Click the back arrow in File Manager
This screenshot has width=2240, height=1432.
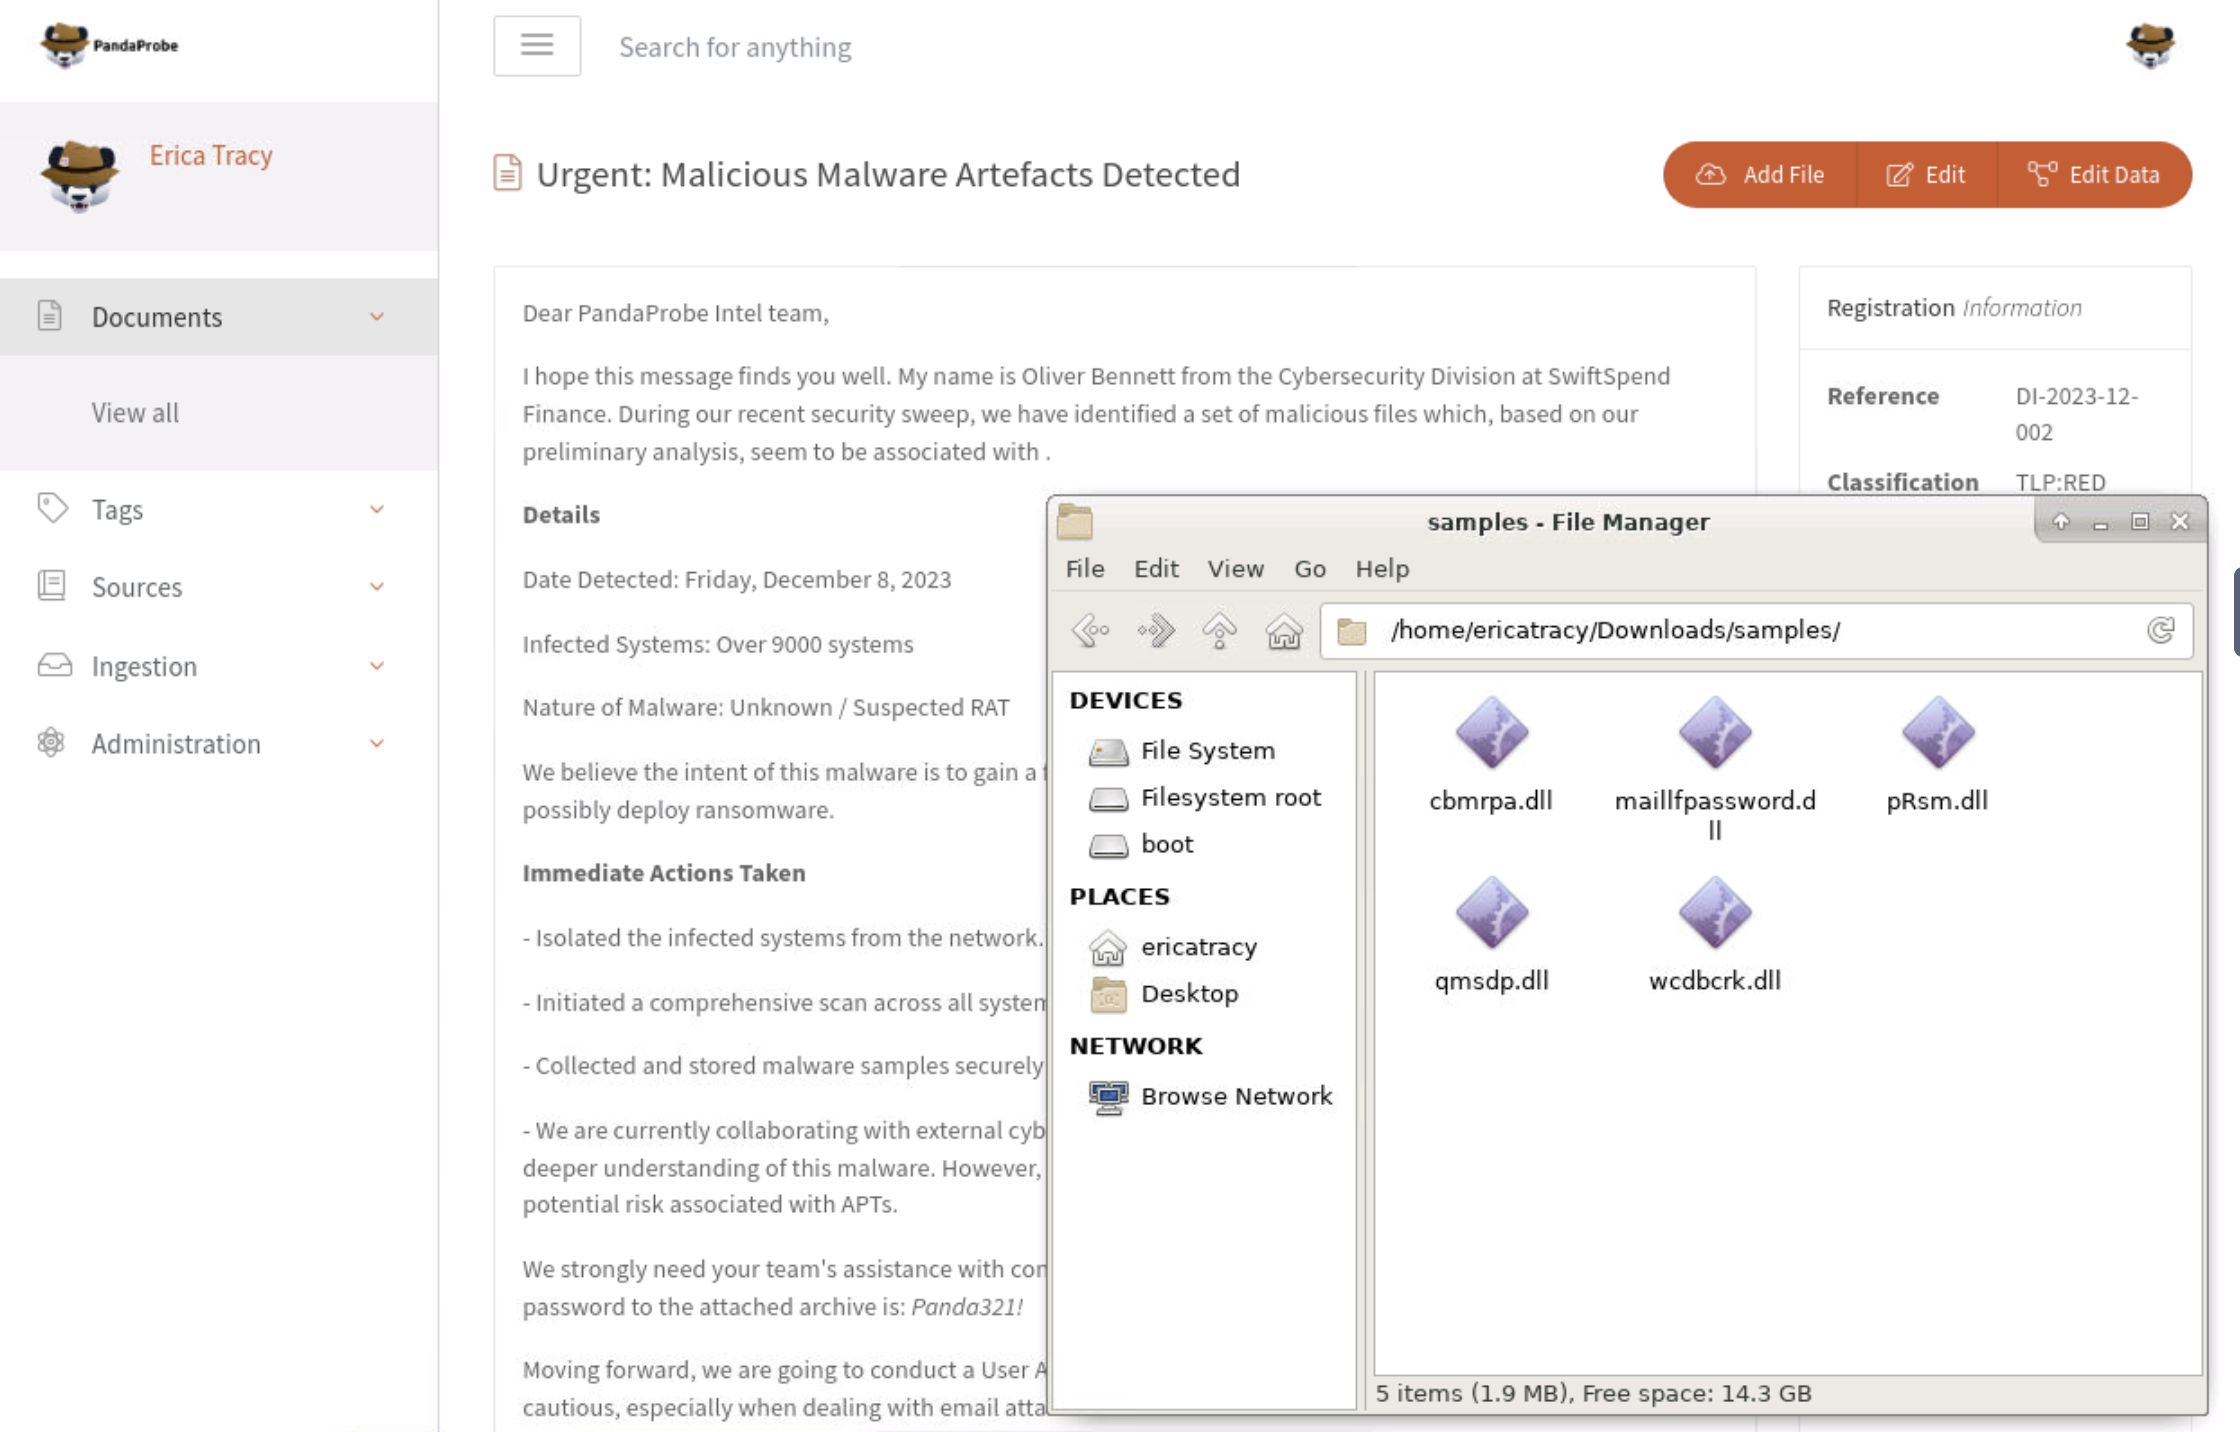point(1090,630)
